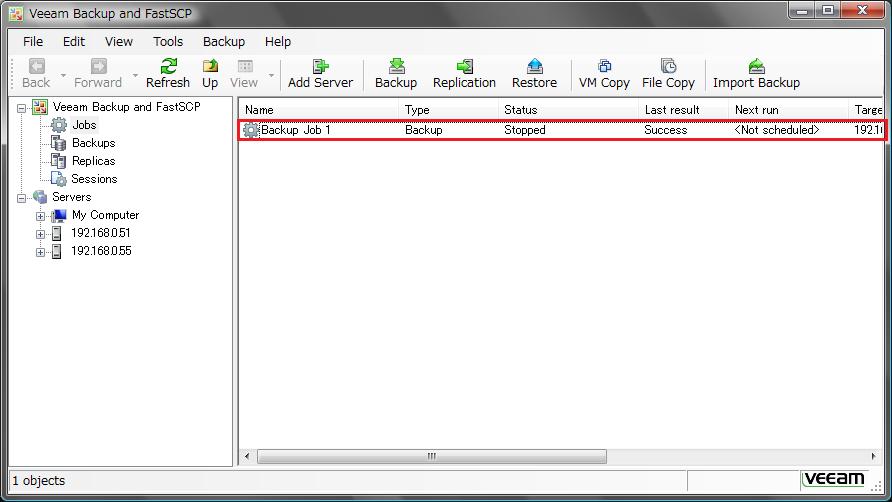
Task: Expand the 192.168.0.51 server node
Action: (x=40, y=234)
